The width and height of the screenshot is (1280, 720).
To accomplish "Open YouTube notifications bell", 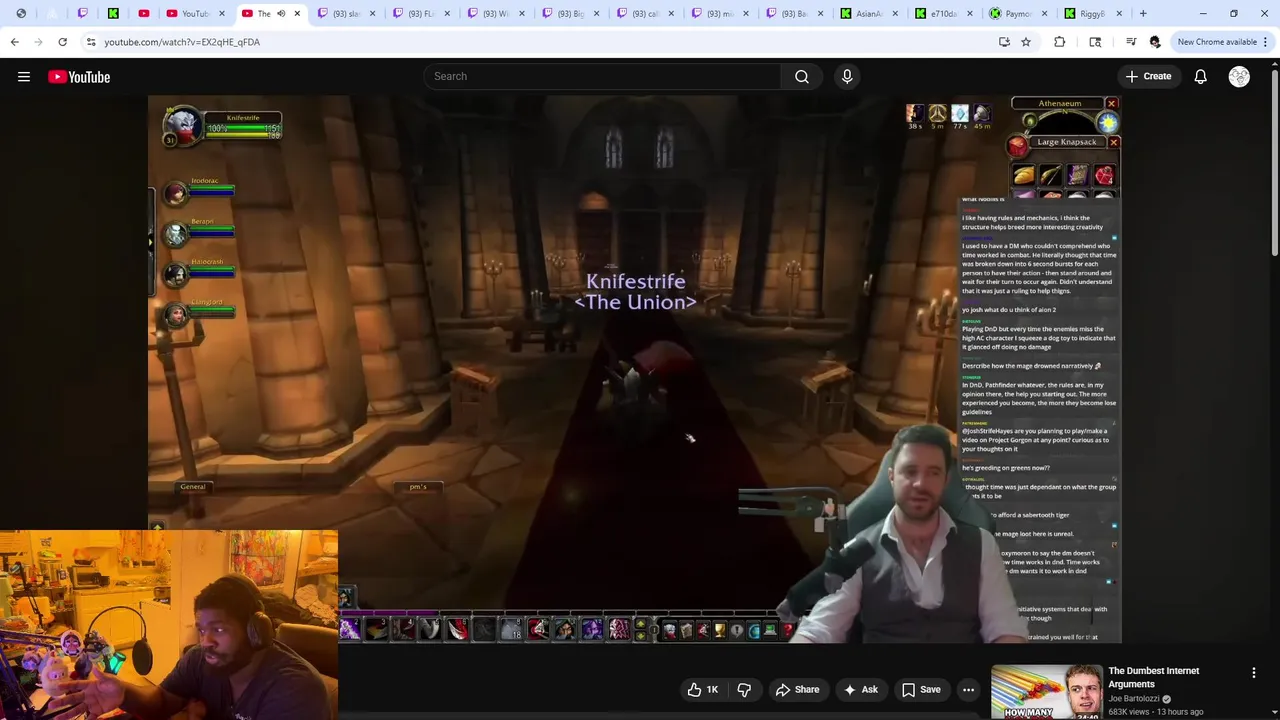I will [x=1200, y=77].
